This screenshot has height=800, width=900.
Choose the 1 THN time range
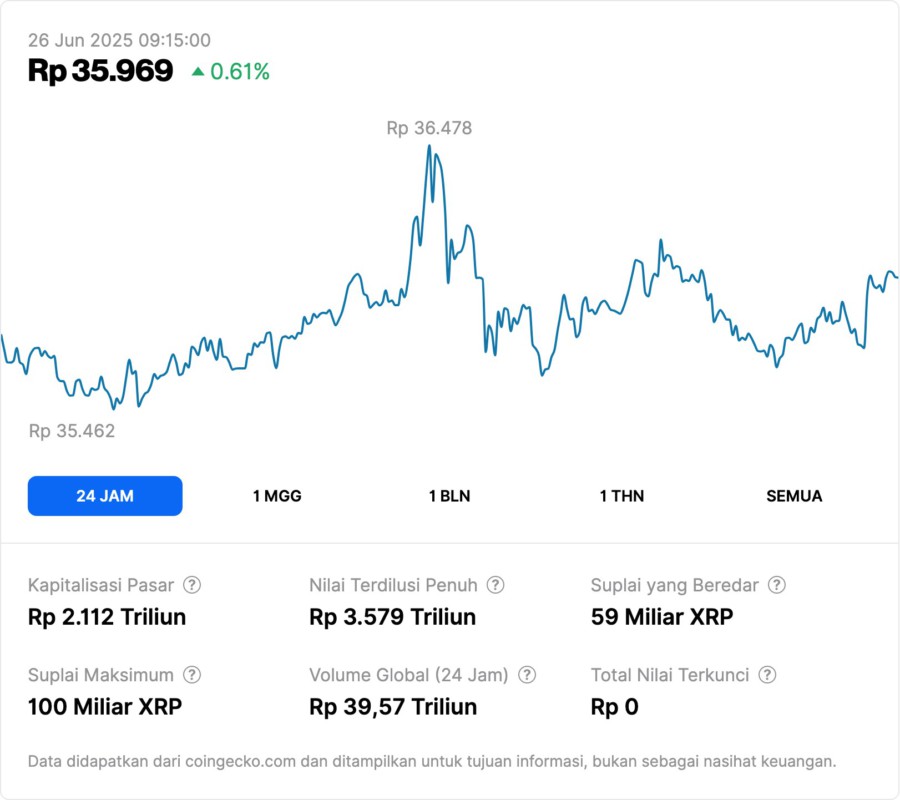[622, 496]
